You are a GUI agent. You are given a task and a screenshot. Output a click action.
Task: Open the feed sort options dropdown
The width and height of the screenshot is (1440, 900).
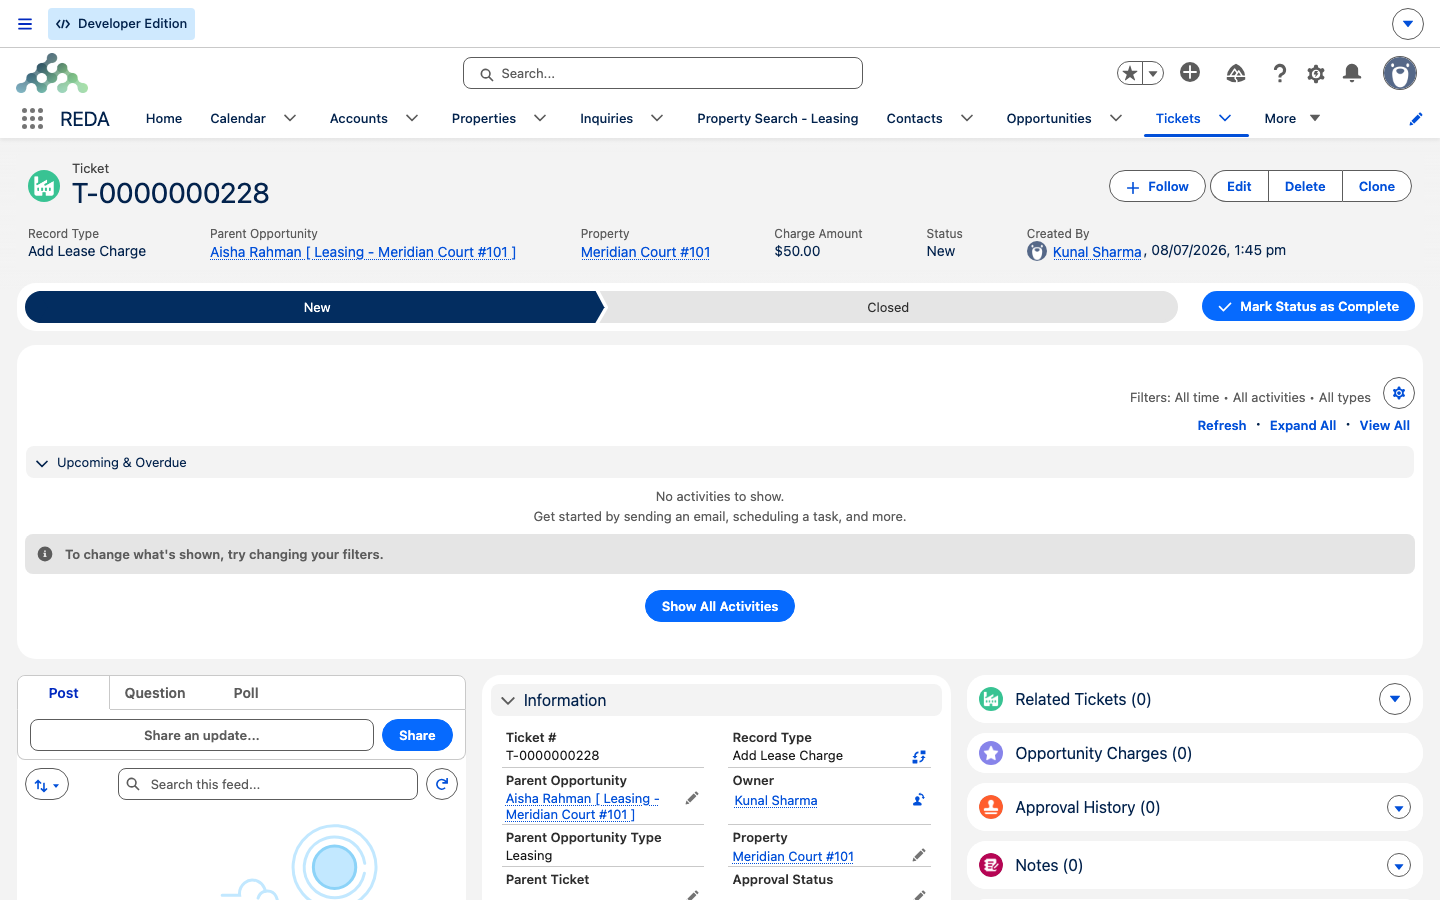tap(47, 785)
